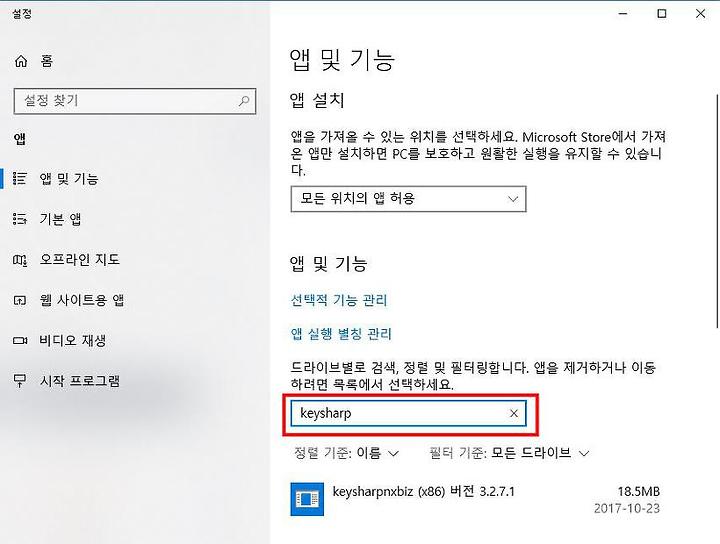Open the 기본 앱 sidebar page
Screen dimensions: 720x544
[x=60, y=219]
